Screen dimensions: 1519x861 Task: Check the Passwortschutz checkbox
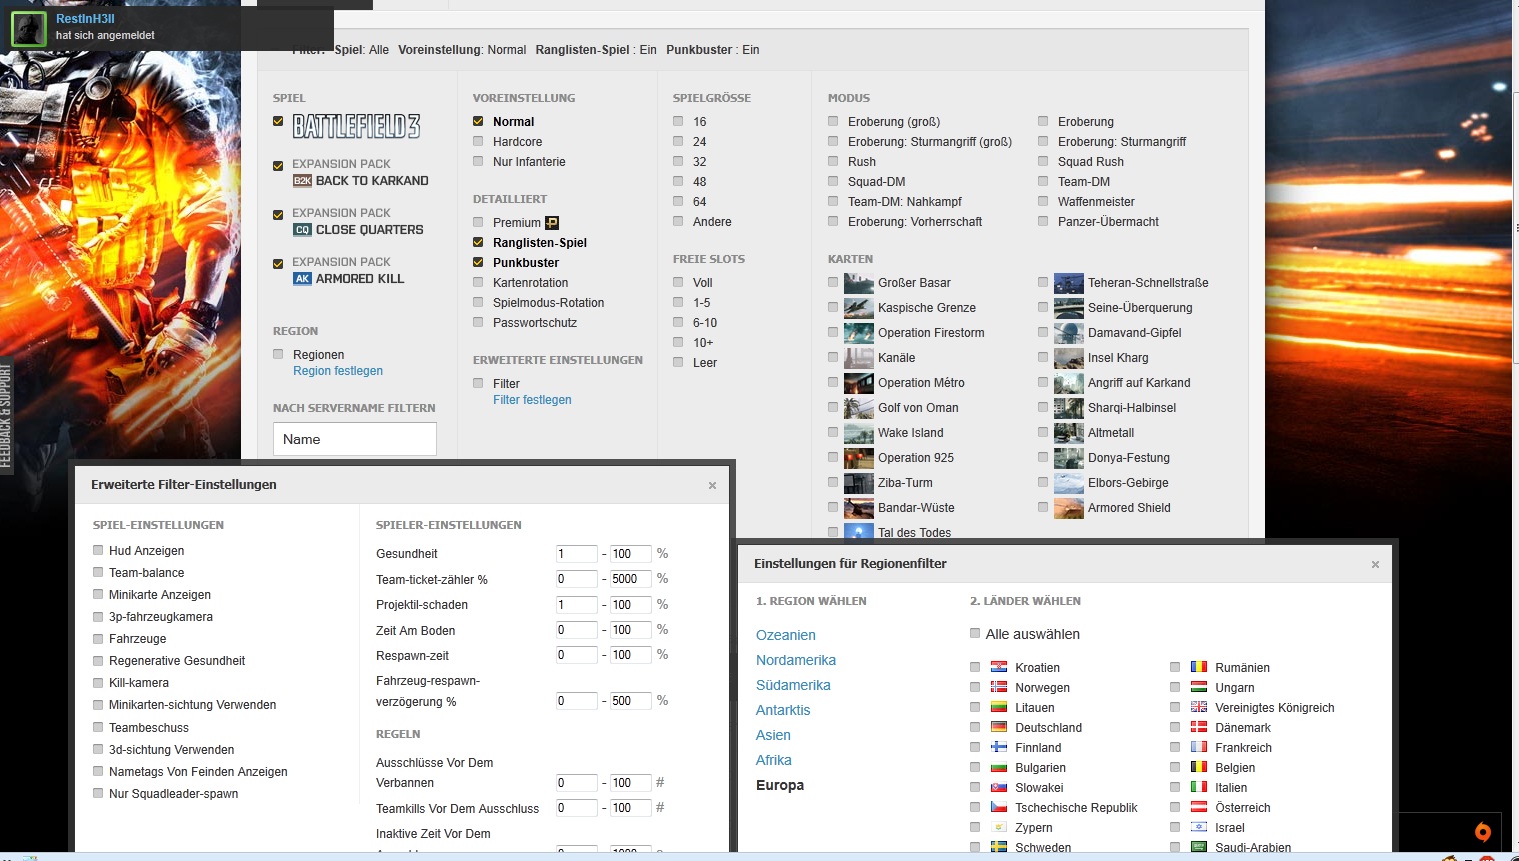[478, 322]
